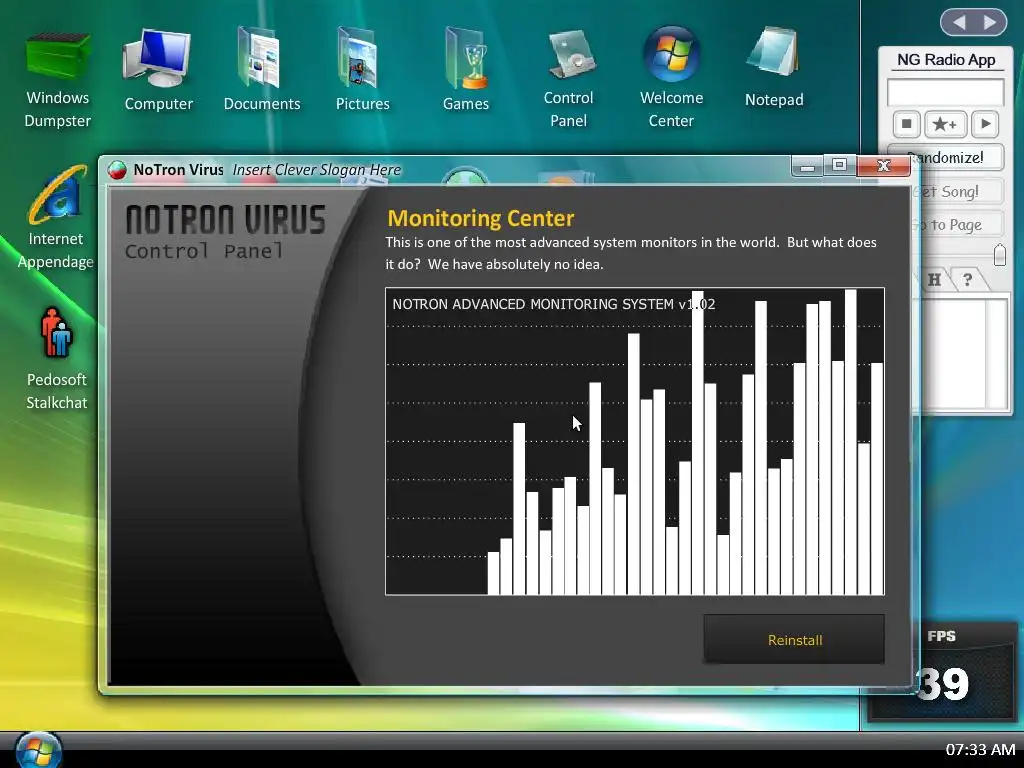Click the NG Radio volume slider handle

[999, 255]
